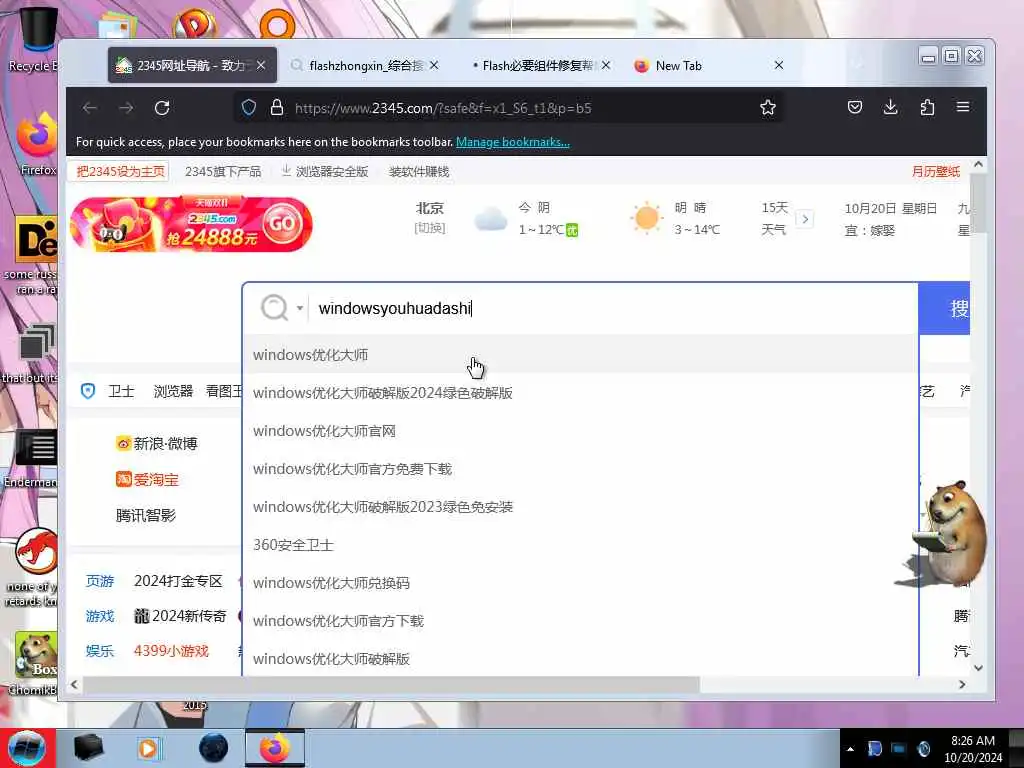The height and width of the screenshot is (768, 1024).
Task: Select suggestion windows优化大师破解版2024绿色破解版
Action: [x=580, y=392]
